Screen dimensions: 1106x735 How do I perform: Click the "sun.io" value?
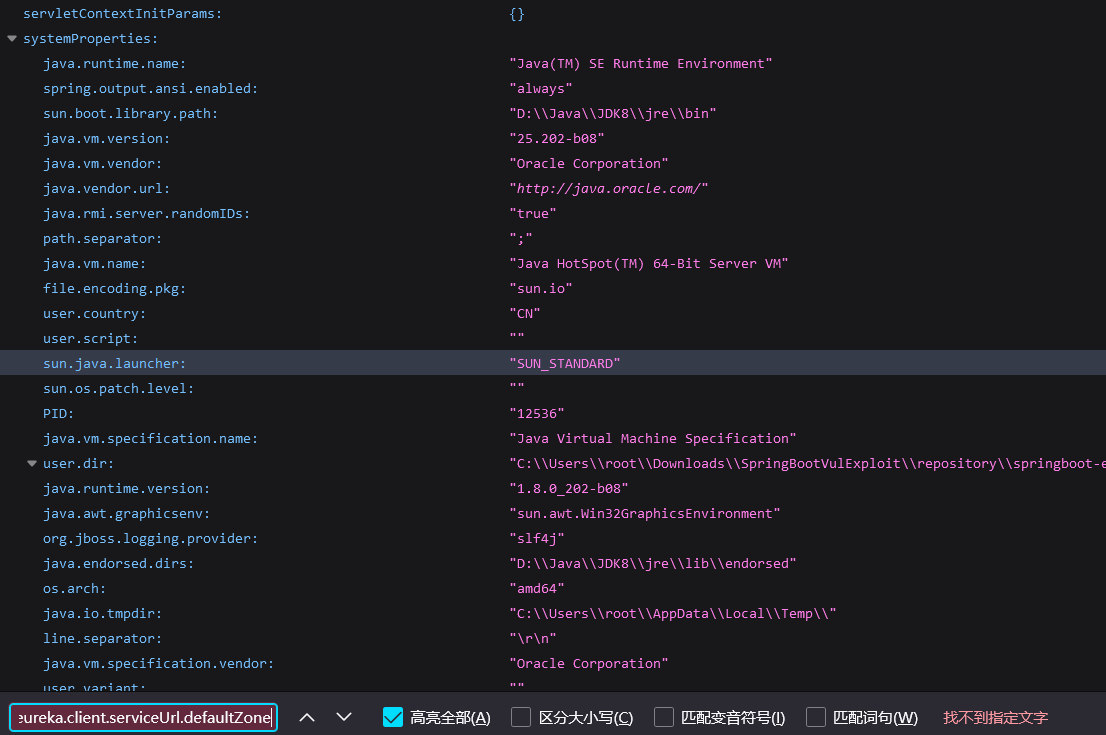(x=541, y=288)
